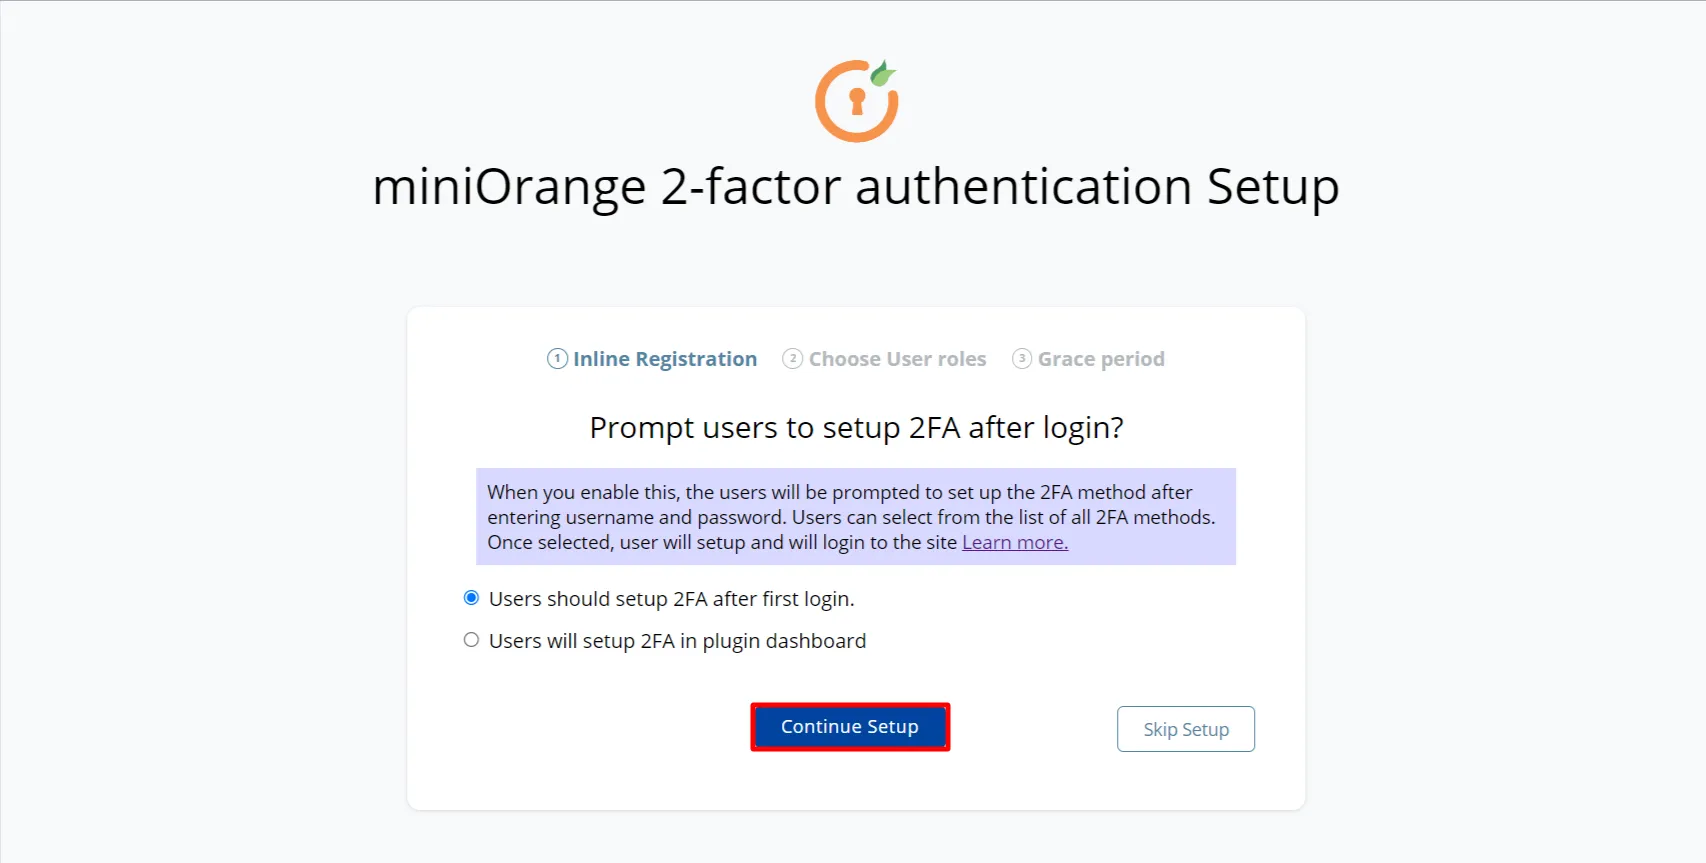
Task: Select 'Users should setup 2FA after first login'
Action: coord(471,597)
